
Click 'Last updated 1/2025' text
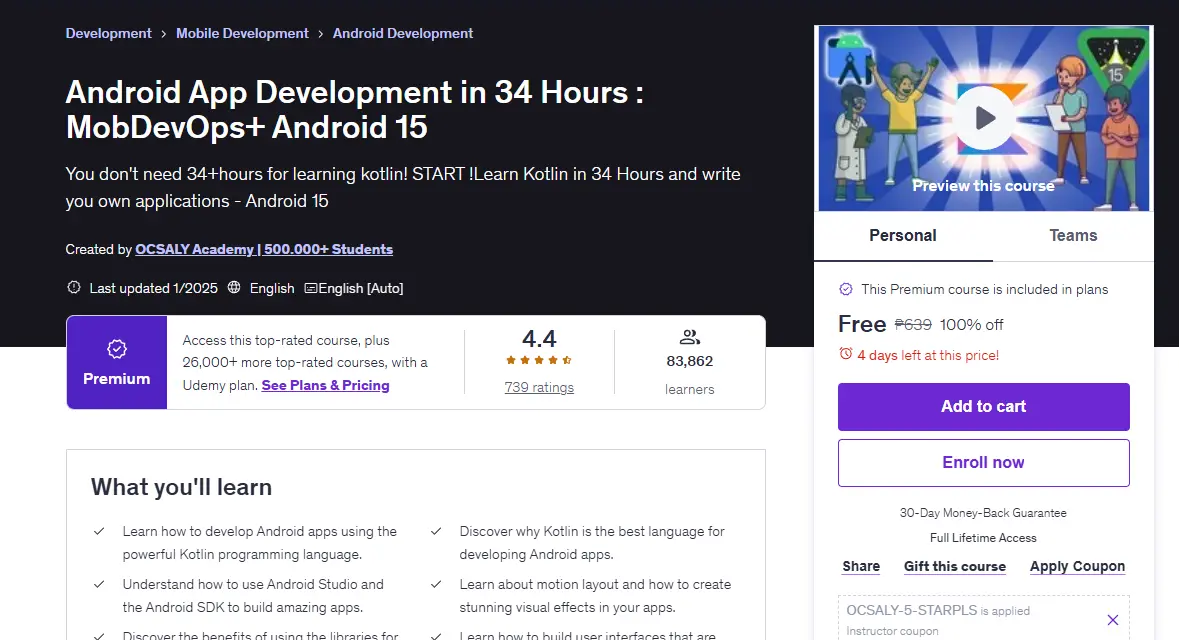(153, 288)
